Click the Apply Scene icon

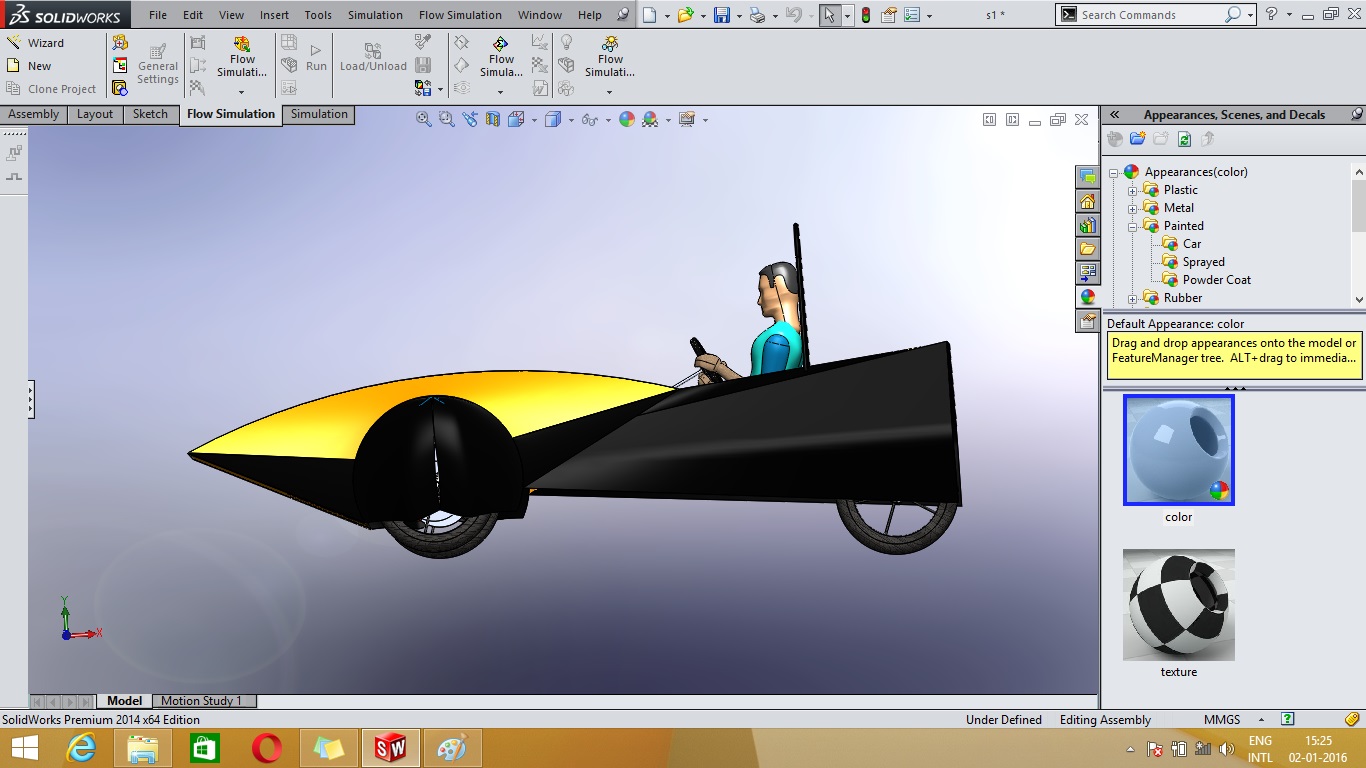pyautogui.click(x=650, y=119)
